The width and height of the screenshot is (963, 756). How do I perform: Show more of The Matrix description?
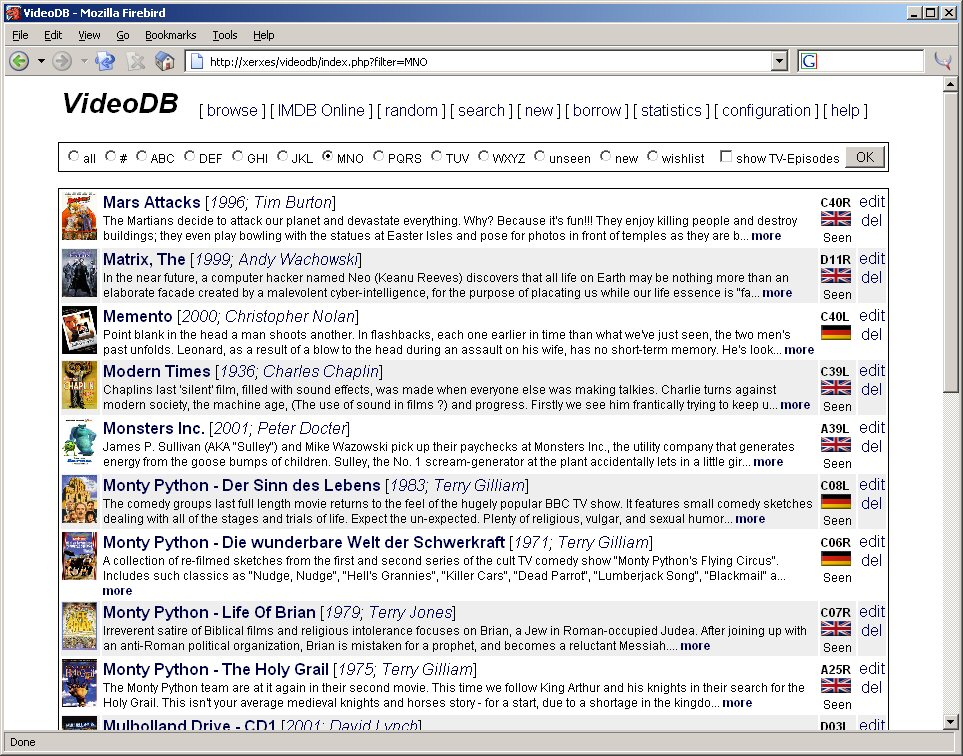pos(777,293)
